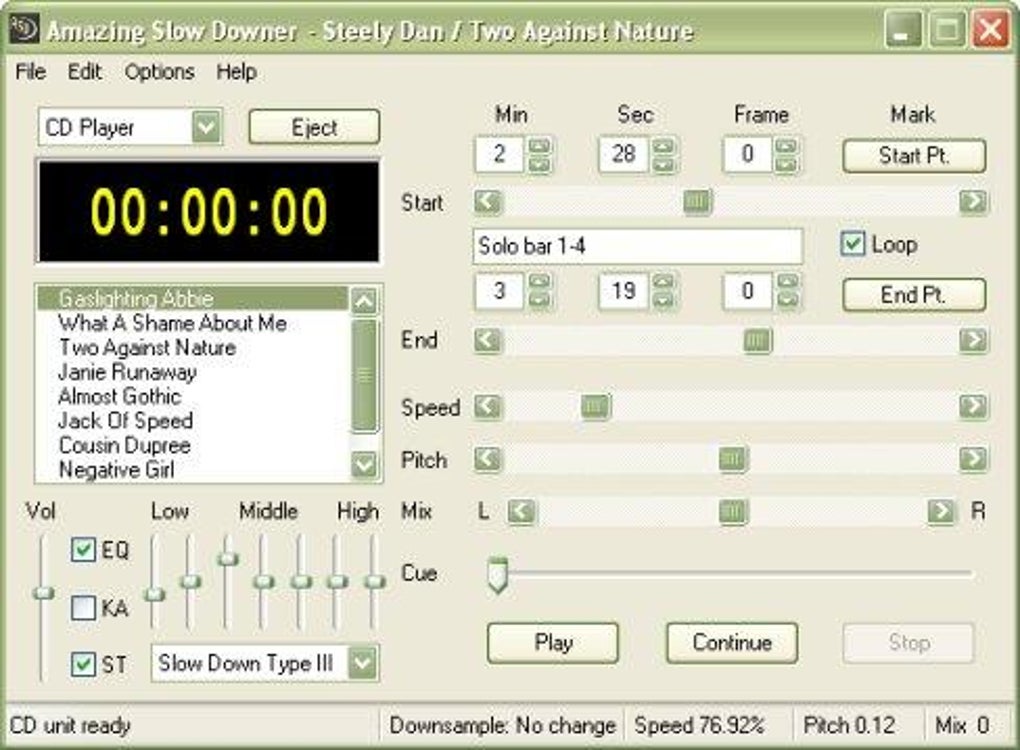1020x750 pixels.
Task: Lower pitch with the Pitch left arrow
Action: tap(488, 459)
